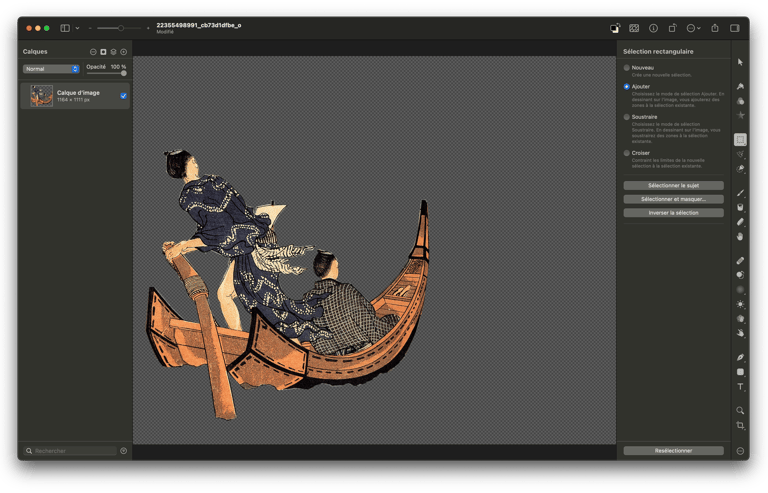Select the Arrange arrow tool
This screenshot has width=768, height=493.
(740, 62)
